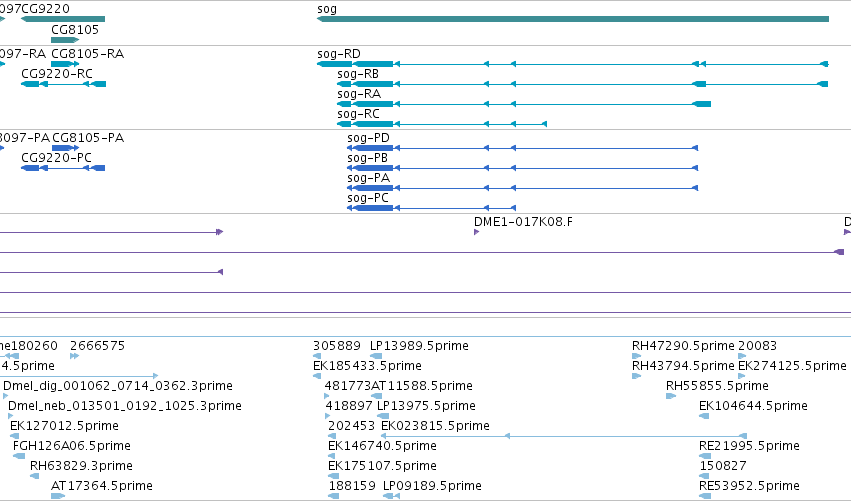Click the 188159 EST label
This screenshot has height=501, width=851.
tap(352, 486)
